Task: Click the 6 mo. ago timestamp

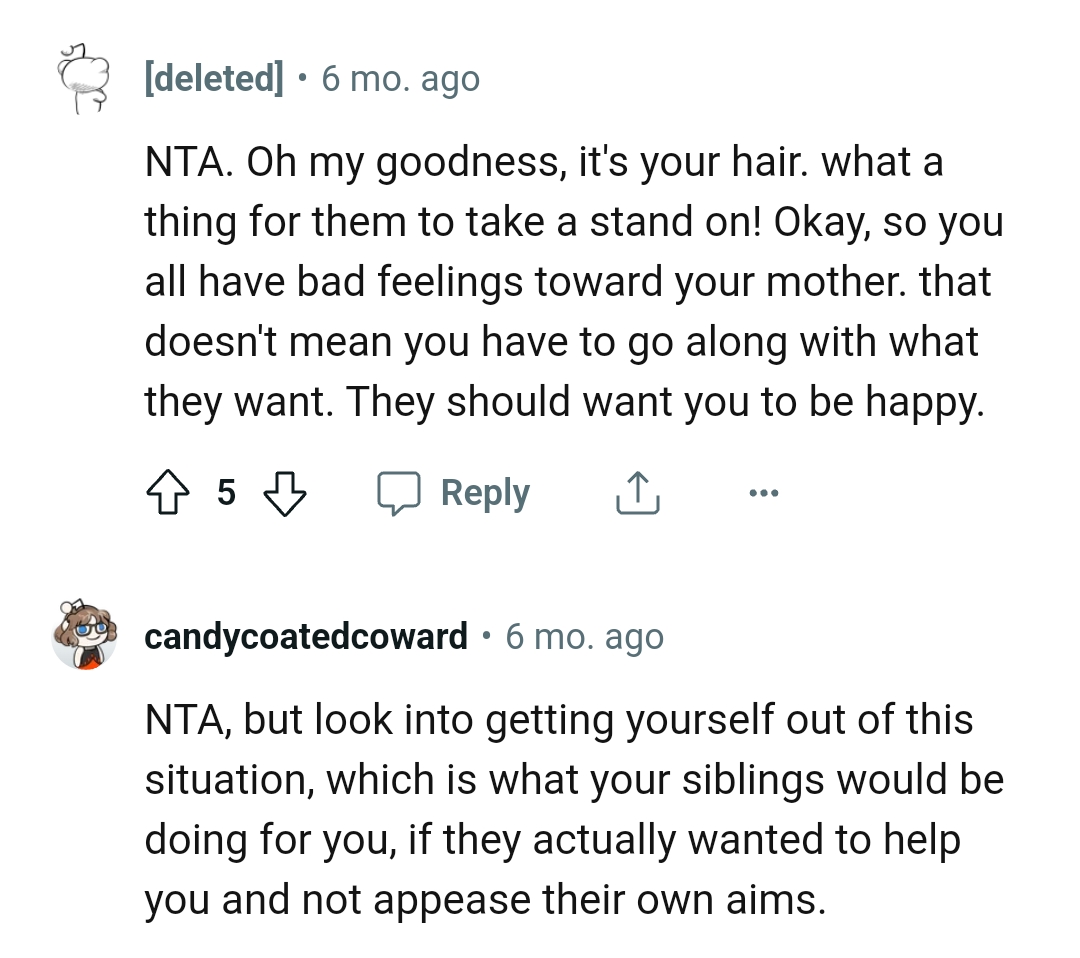Action: pos(399,78)
